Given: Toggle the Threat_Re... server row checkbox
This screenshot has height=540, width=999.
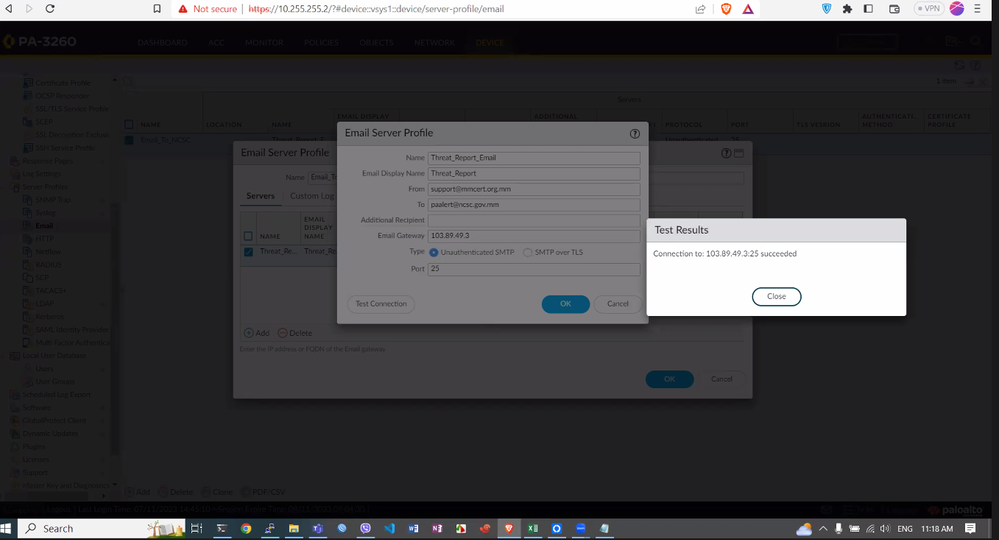Looking at the screenshot, I should (248, 252).
